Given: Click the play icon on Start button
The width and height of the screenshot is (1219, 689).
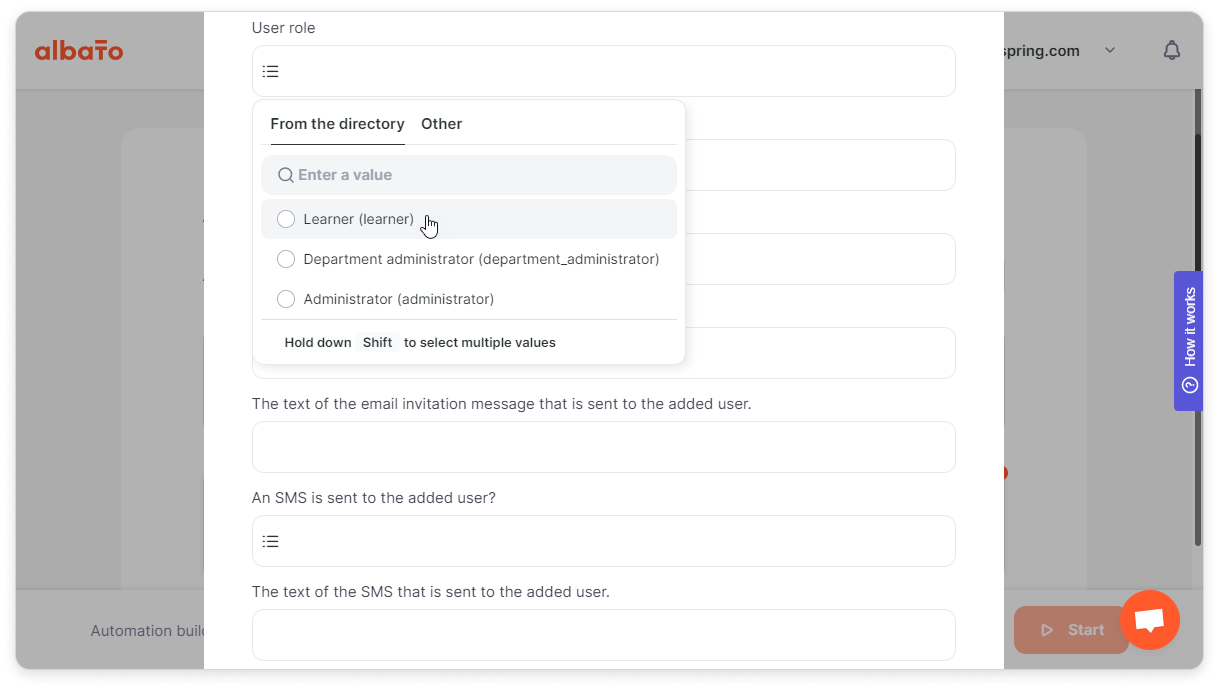Looking at the screenshot, I should 1048,630.
